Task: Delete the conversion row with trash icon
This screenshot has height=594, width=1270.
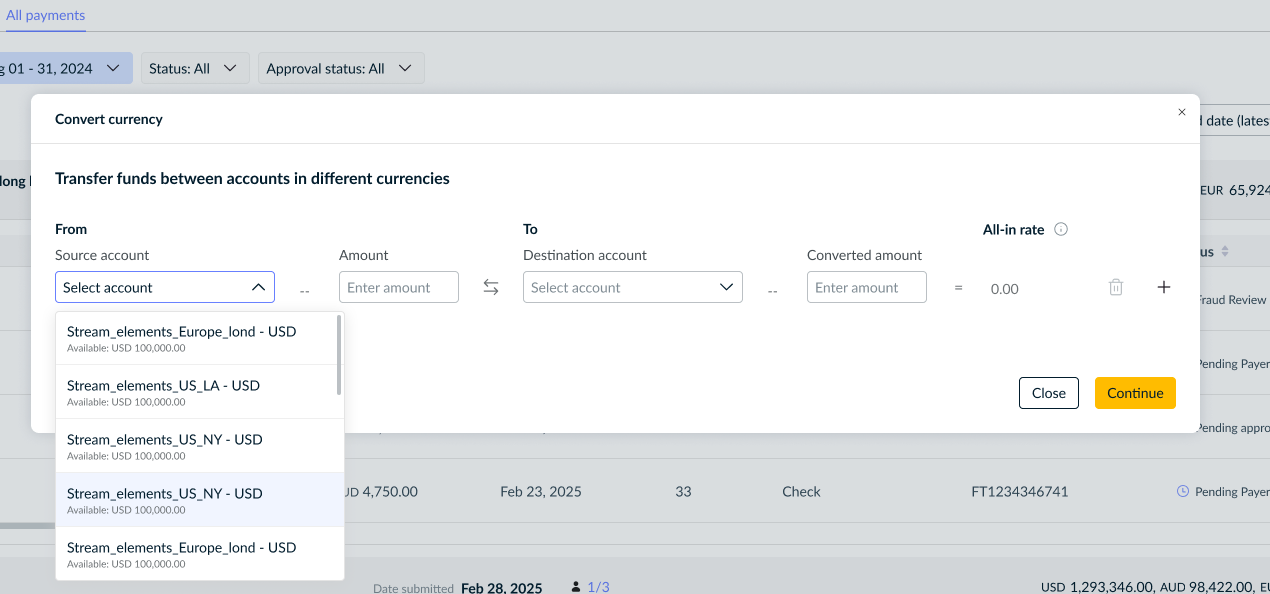Action: [1116, 287]
